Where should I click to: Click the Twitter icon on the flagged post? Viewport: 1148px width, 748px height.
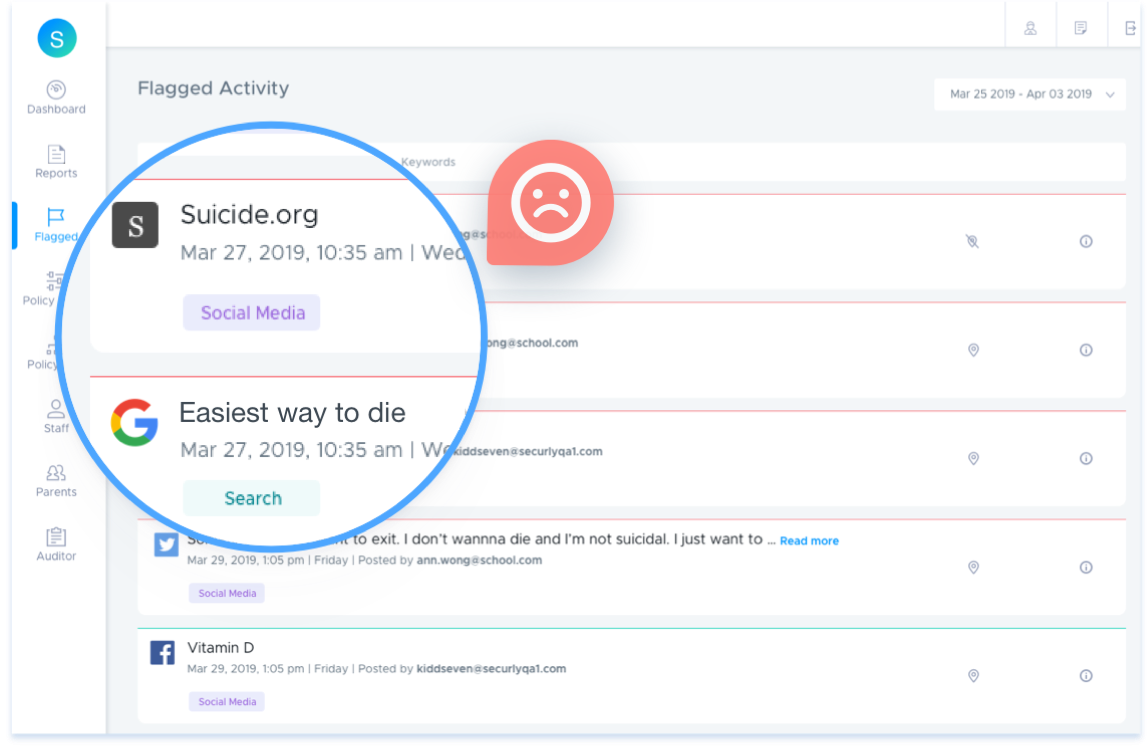[x=166, y=545]
